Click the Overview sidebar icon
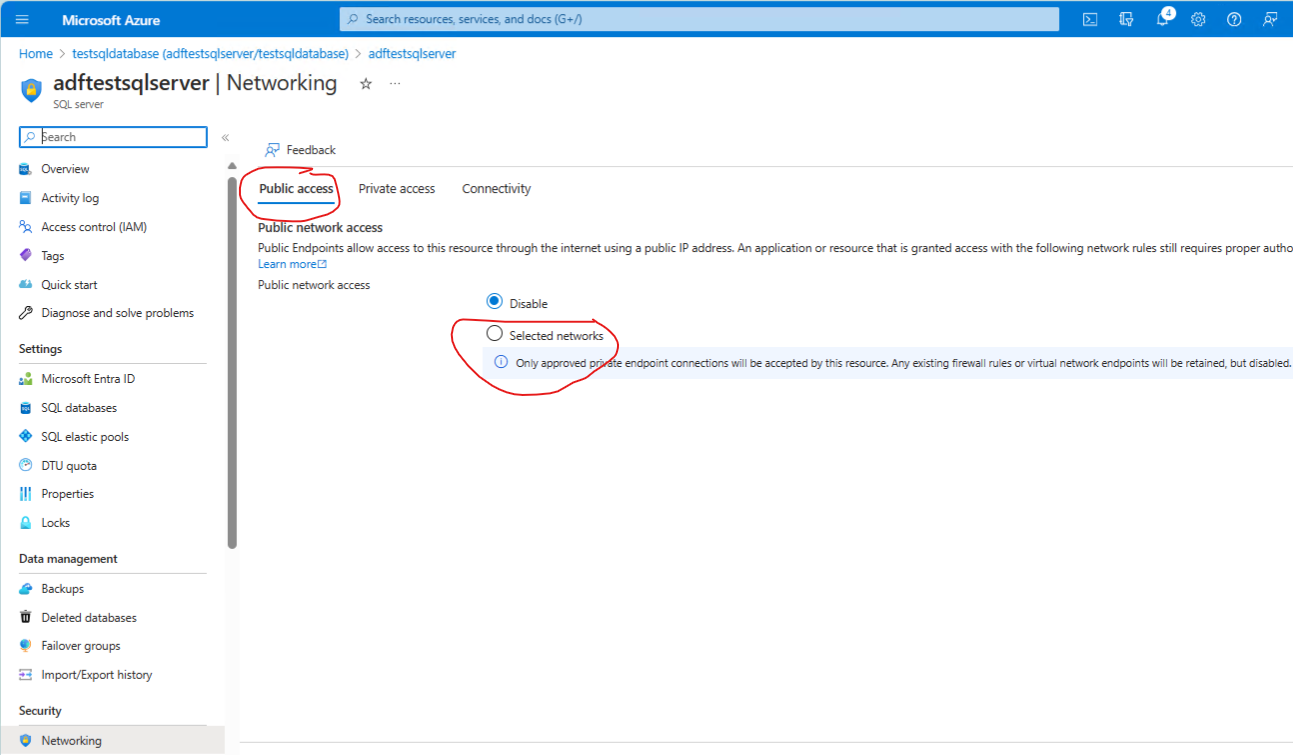This screenshot has height=755, width=1293. [x=26, y=169]
